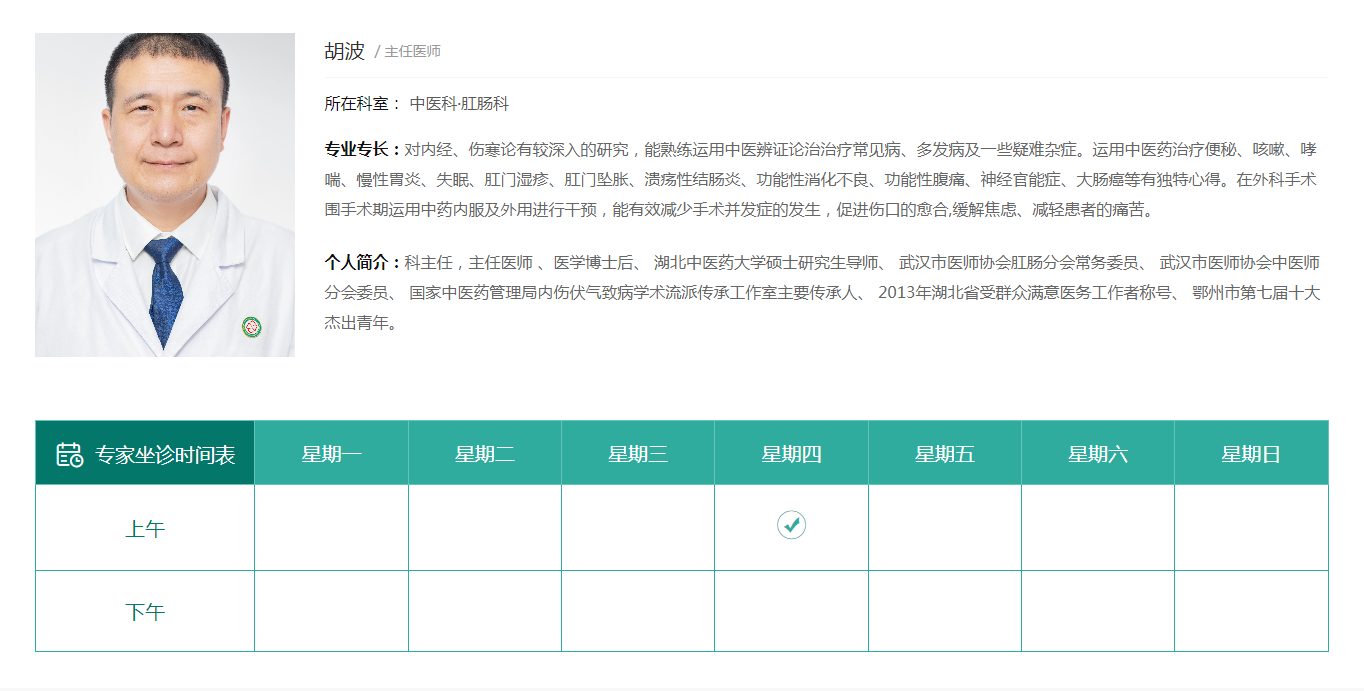Click the 个人简介 heading
This screenshot has width=1364, height=691.
[x=361, y=263]
